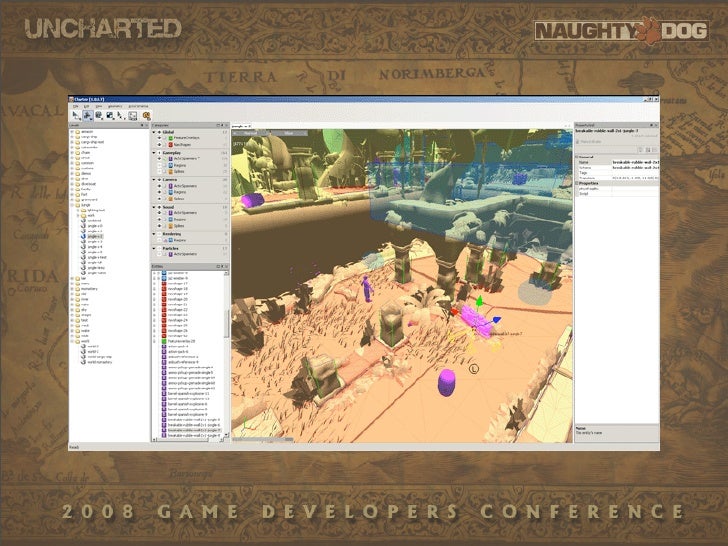Click the green FeatureOverlays type icon under Global
The width and height of the screenshot is (728, 546).
pyautogui.click(x=170, y=138)
